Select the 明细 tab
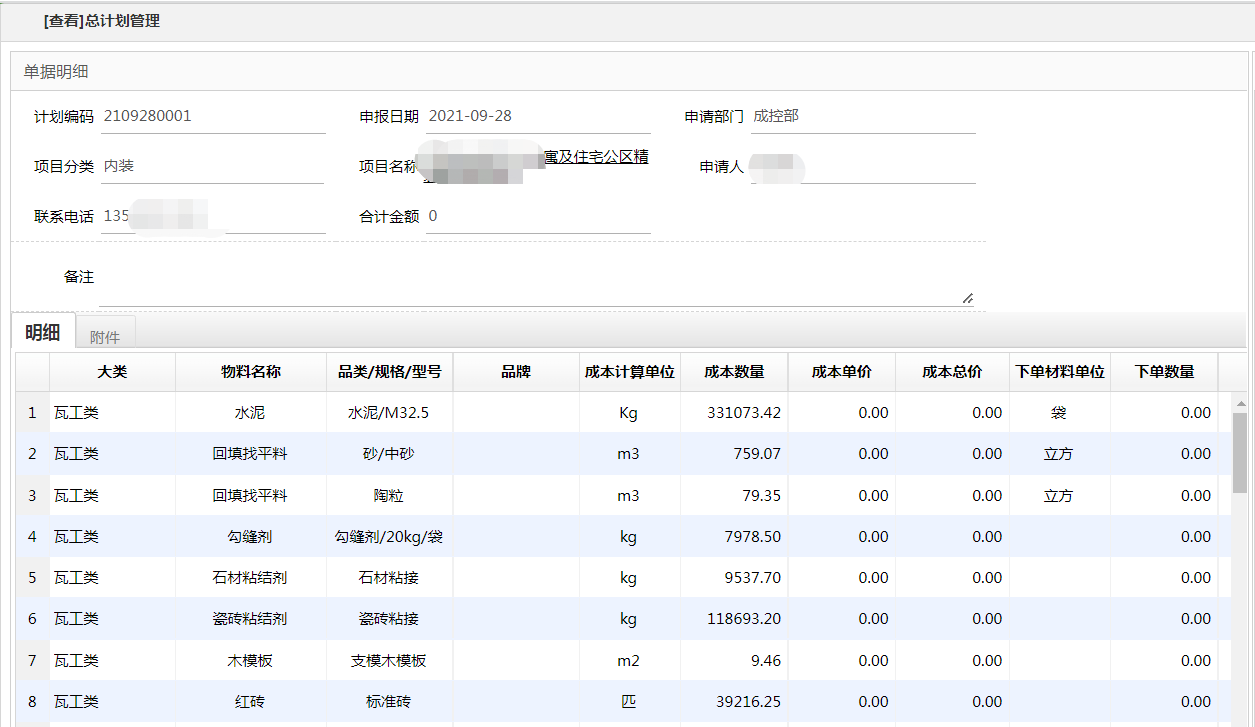The image size is (1255, 727). [x=43, y=333]
